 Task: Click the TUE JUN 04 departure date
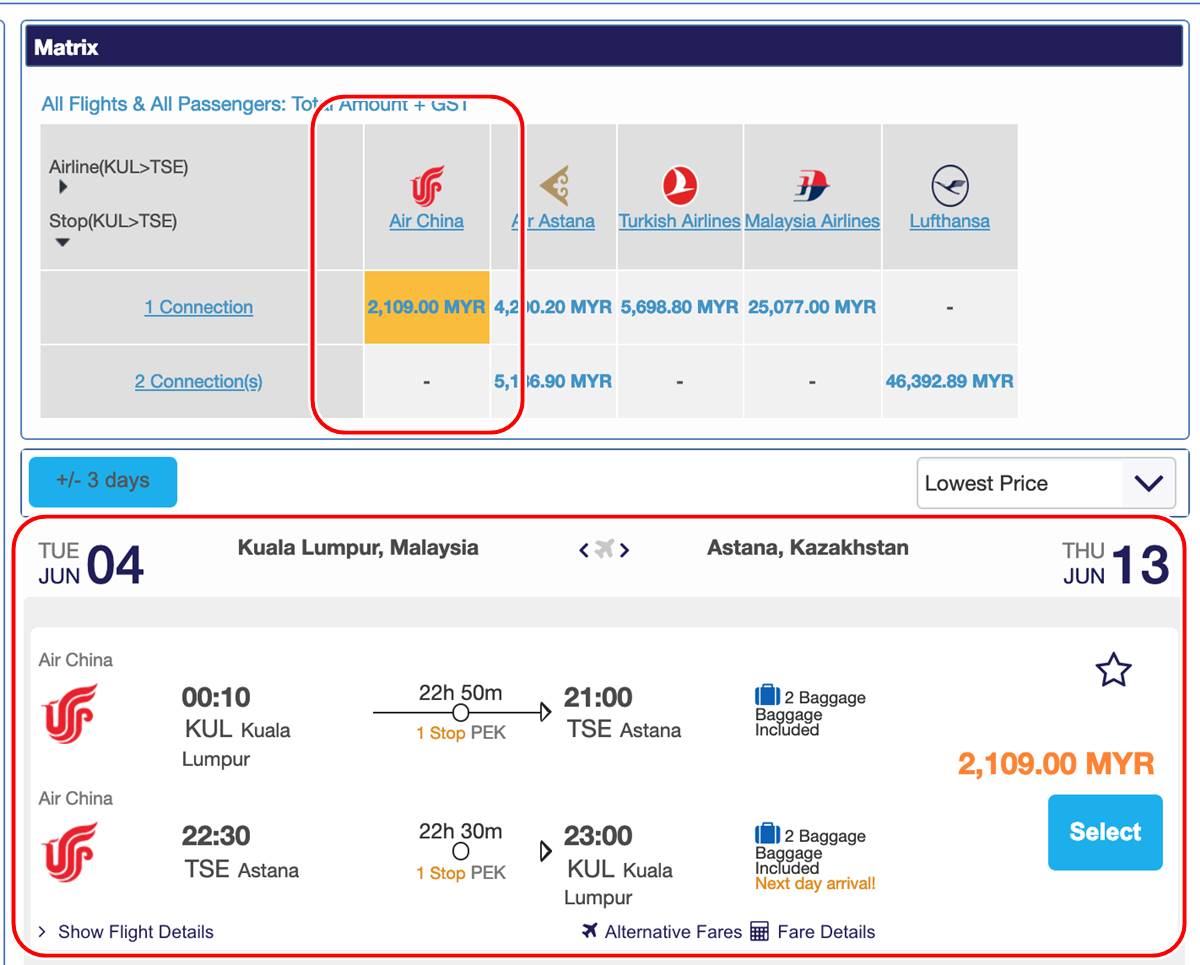click(x=91, y=564)
